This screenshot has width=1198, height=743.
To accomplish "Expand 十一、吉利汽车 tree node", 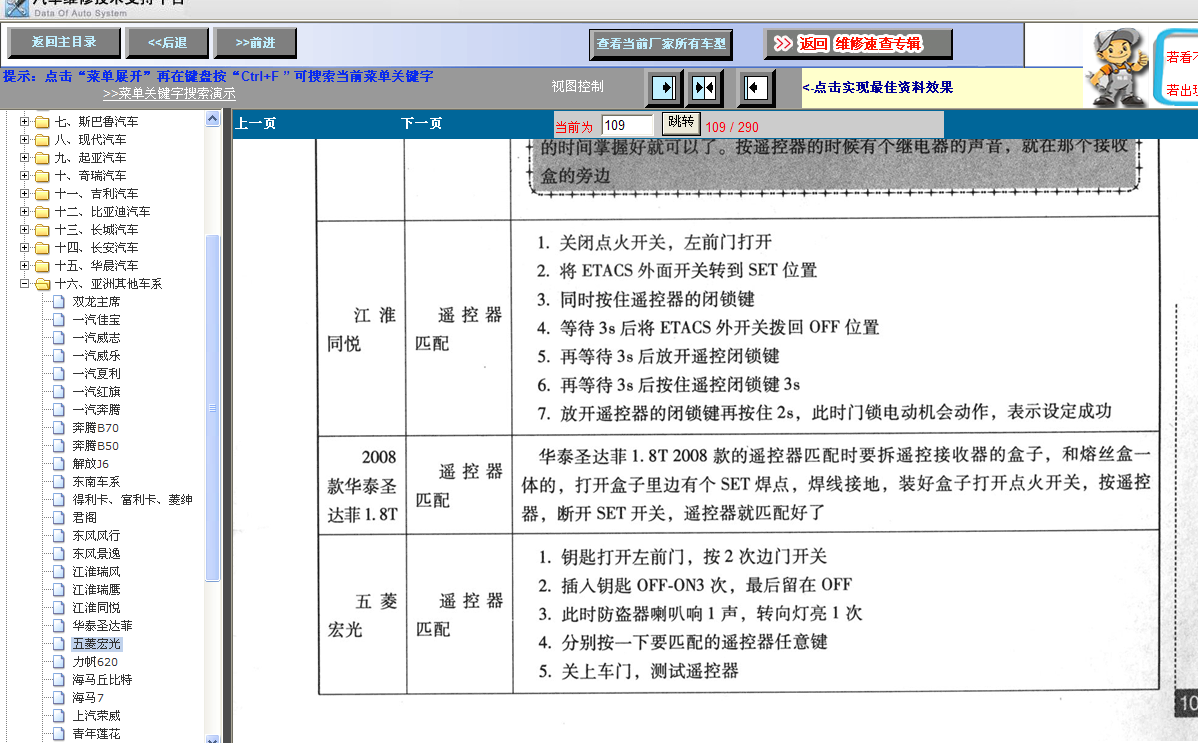I will 24,193.
